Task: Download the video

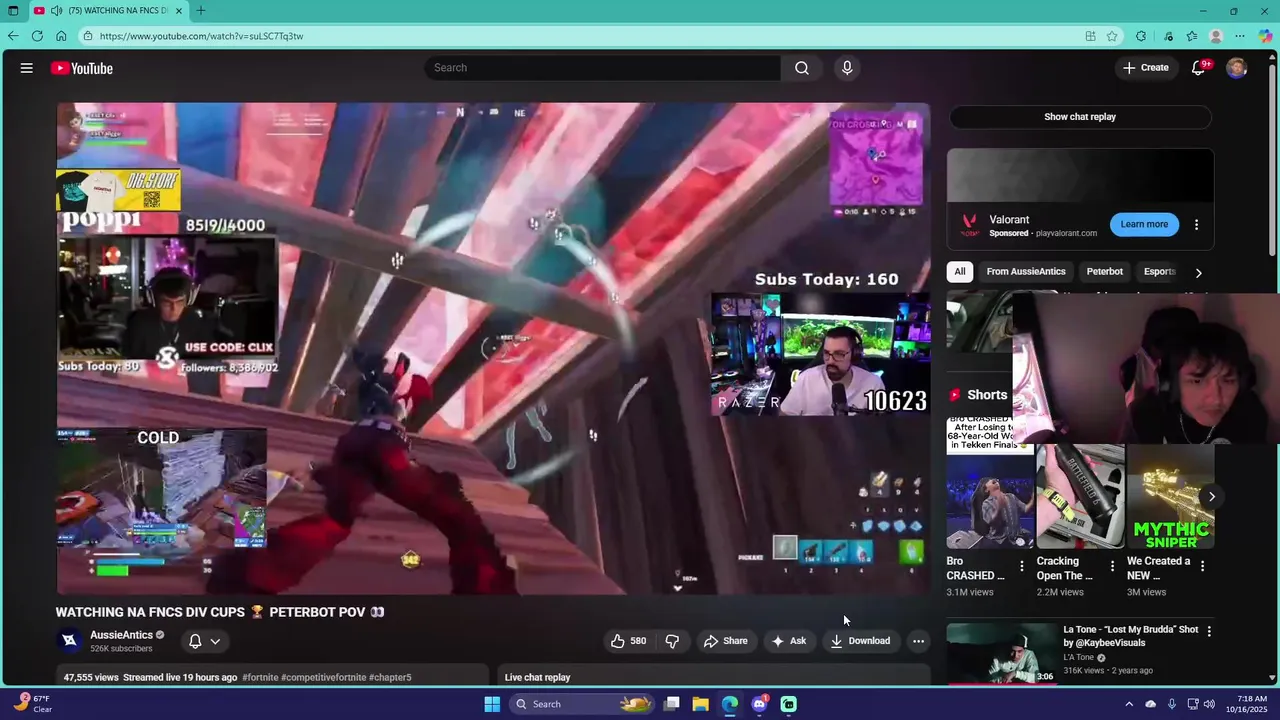Action: [860, 641]
